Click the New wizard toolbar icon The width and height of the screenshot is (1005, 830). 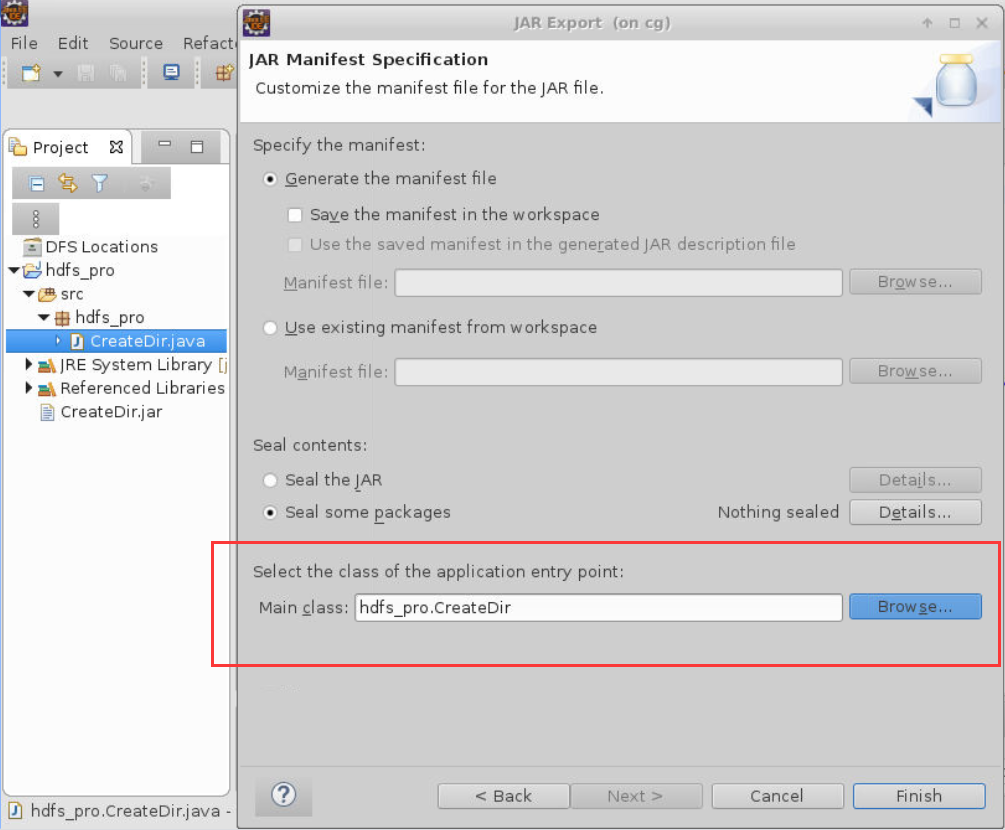pos(31,73)
